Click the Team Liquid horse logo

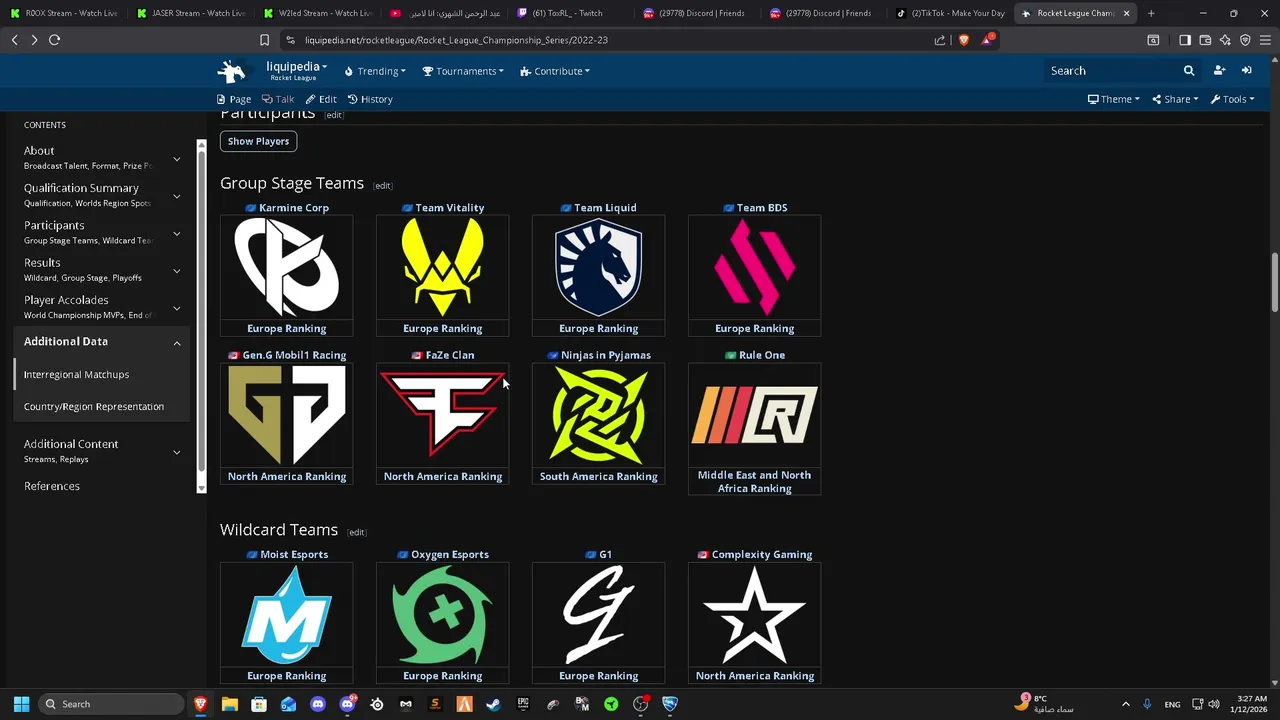(x=599, y=268)
